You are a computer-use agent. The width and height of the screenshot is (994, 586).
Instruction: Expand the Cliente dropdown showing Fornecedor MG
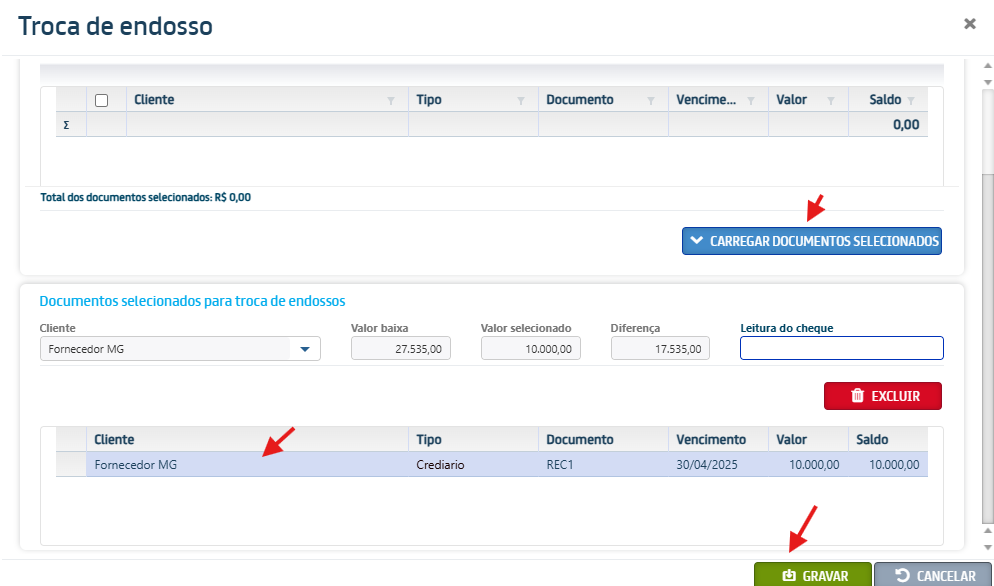tap(305, 349)
